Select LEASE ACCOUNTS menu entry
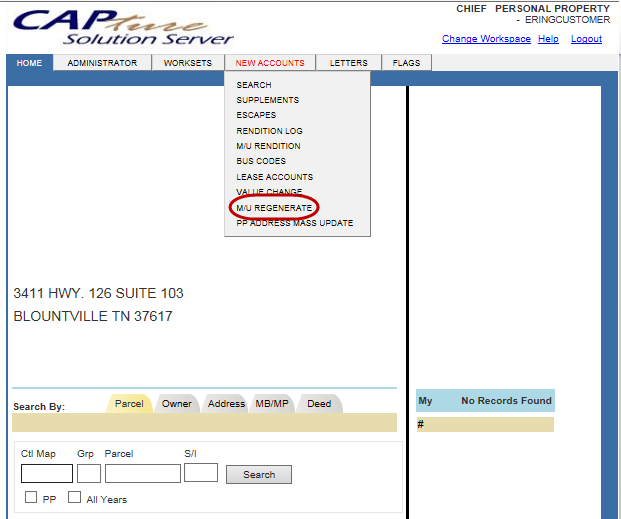 click(x=274, y=177)
